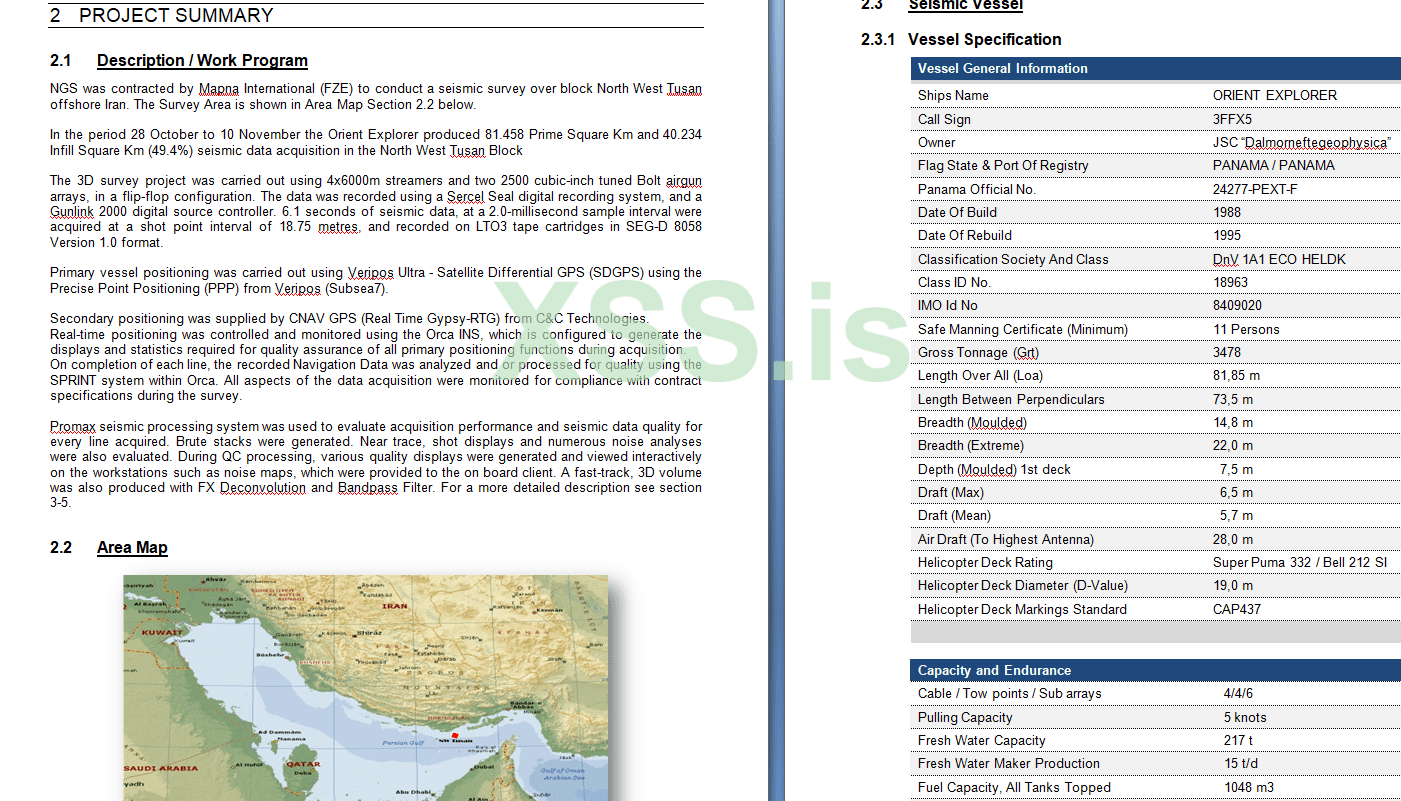
Task: Click the 'Panama Official No.' label
Action: click(977, 189)
